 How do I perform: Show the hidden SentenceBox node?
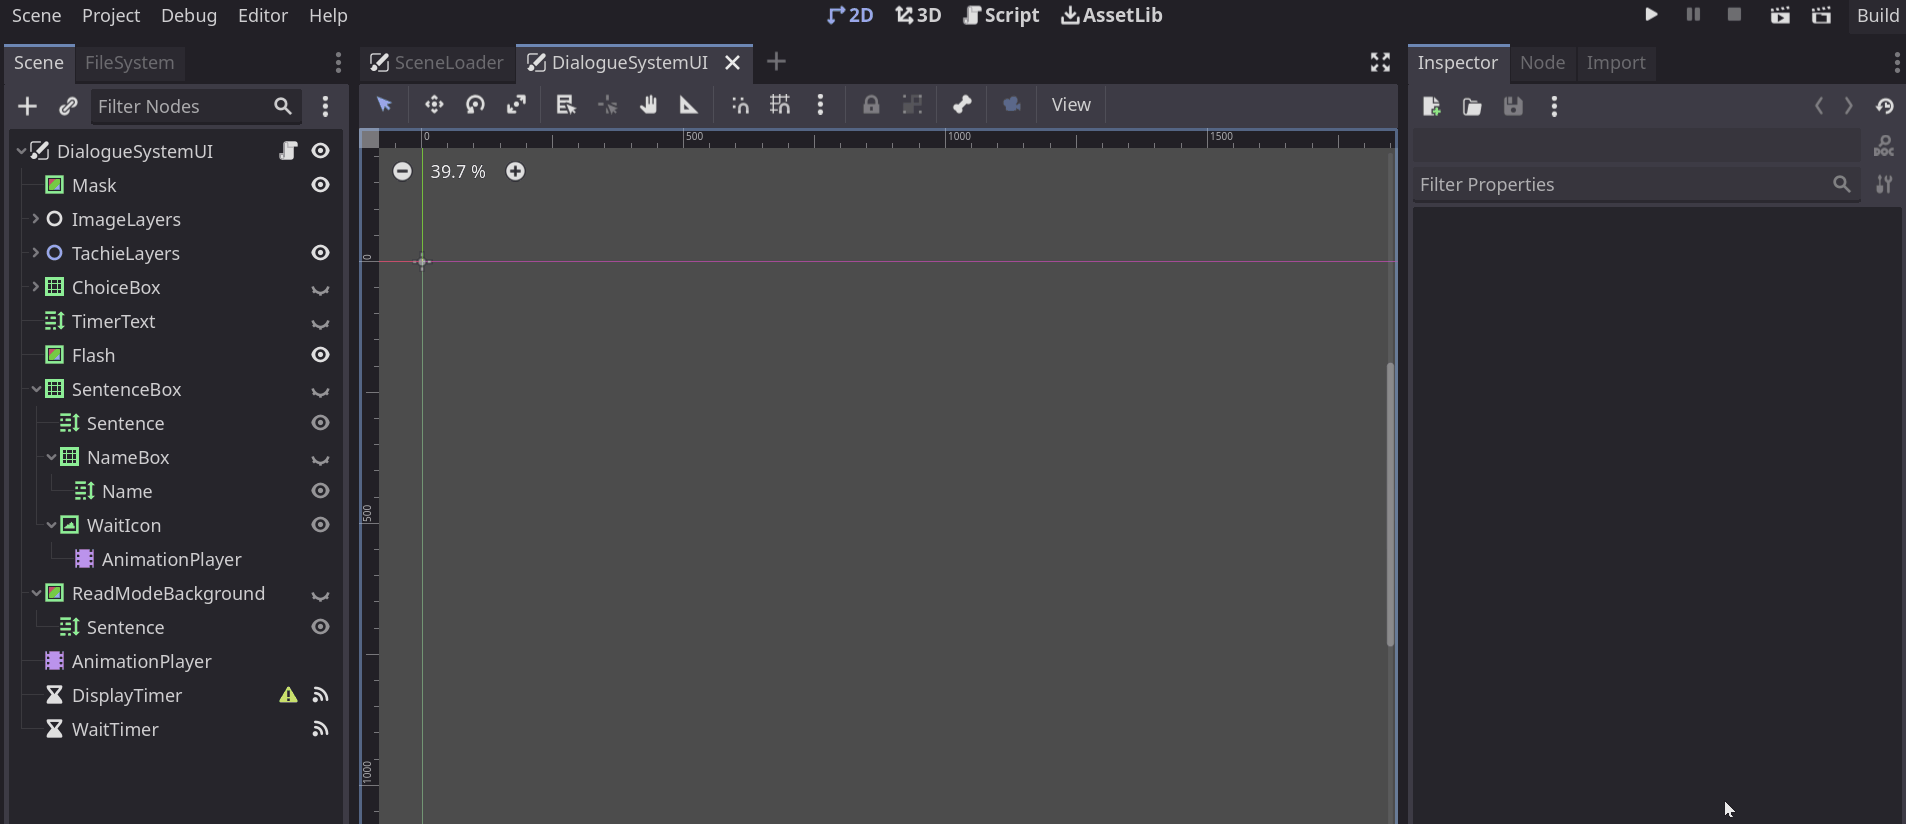320,391
